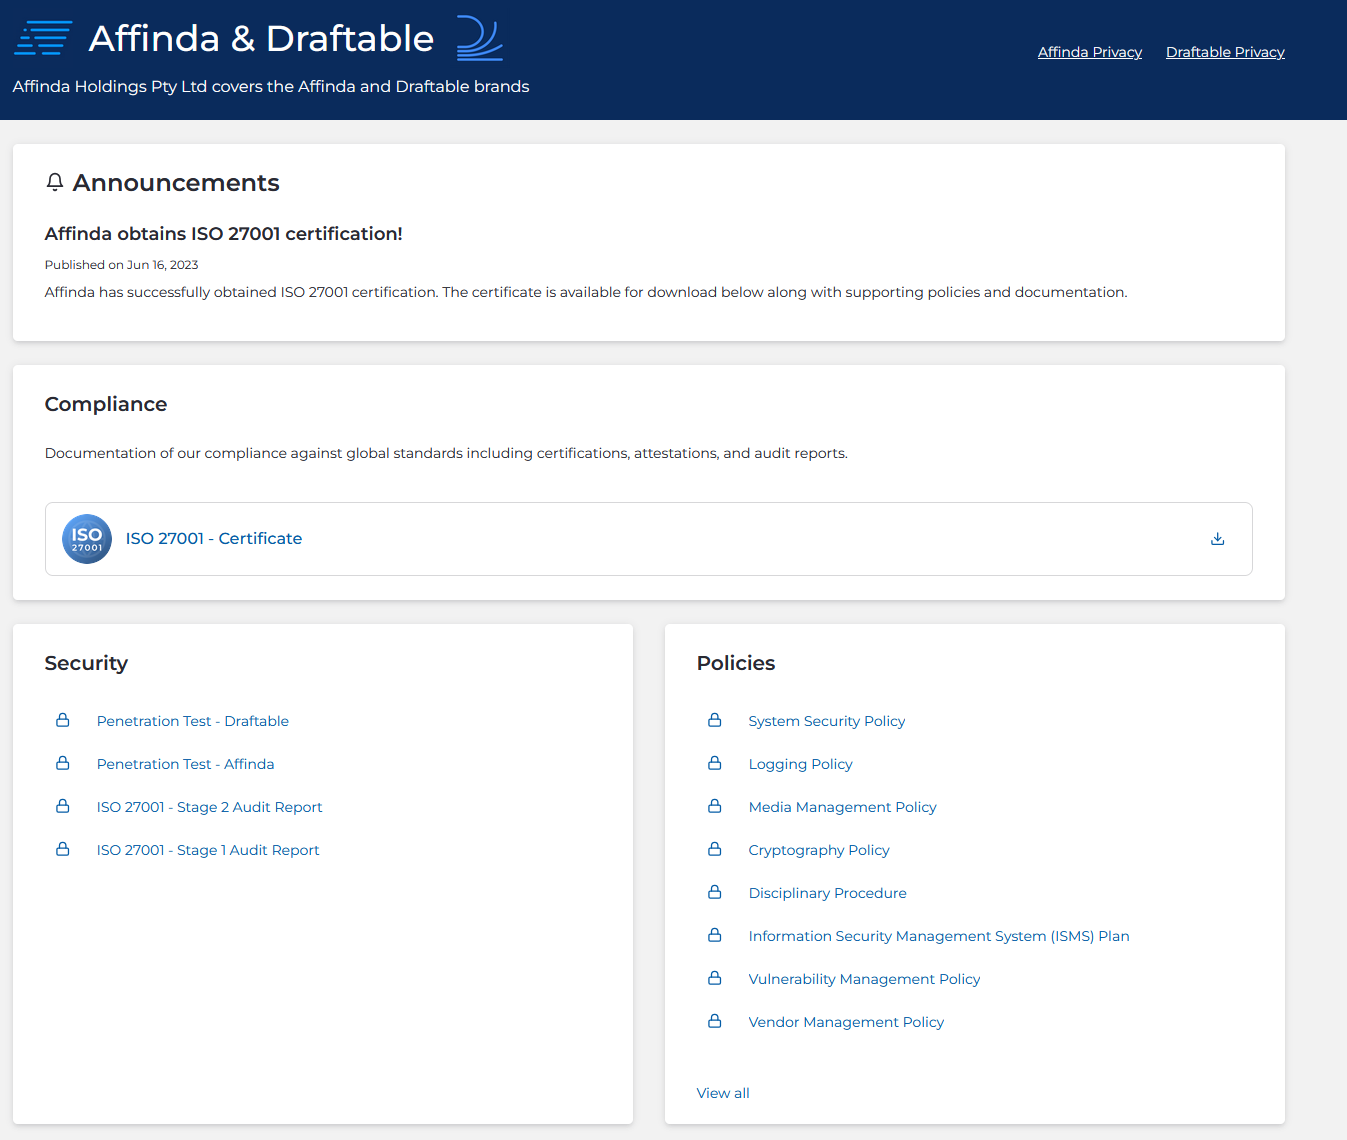Click the Compliance section heading
Screen dimensions: 1347x1140
(x=106, y=404)
